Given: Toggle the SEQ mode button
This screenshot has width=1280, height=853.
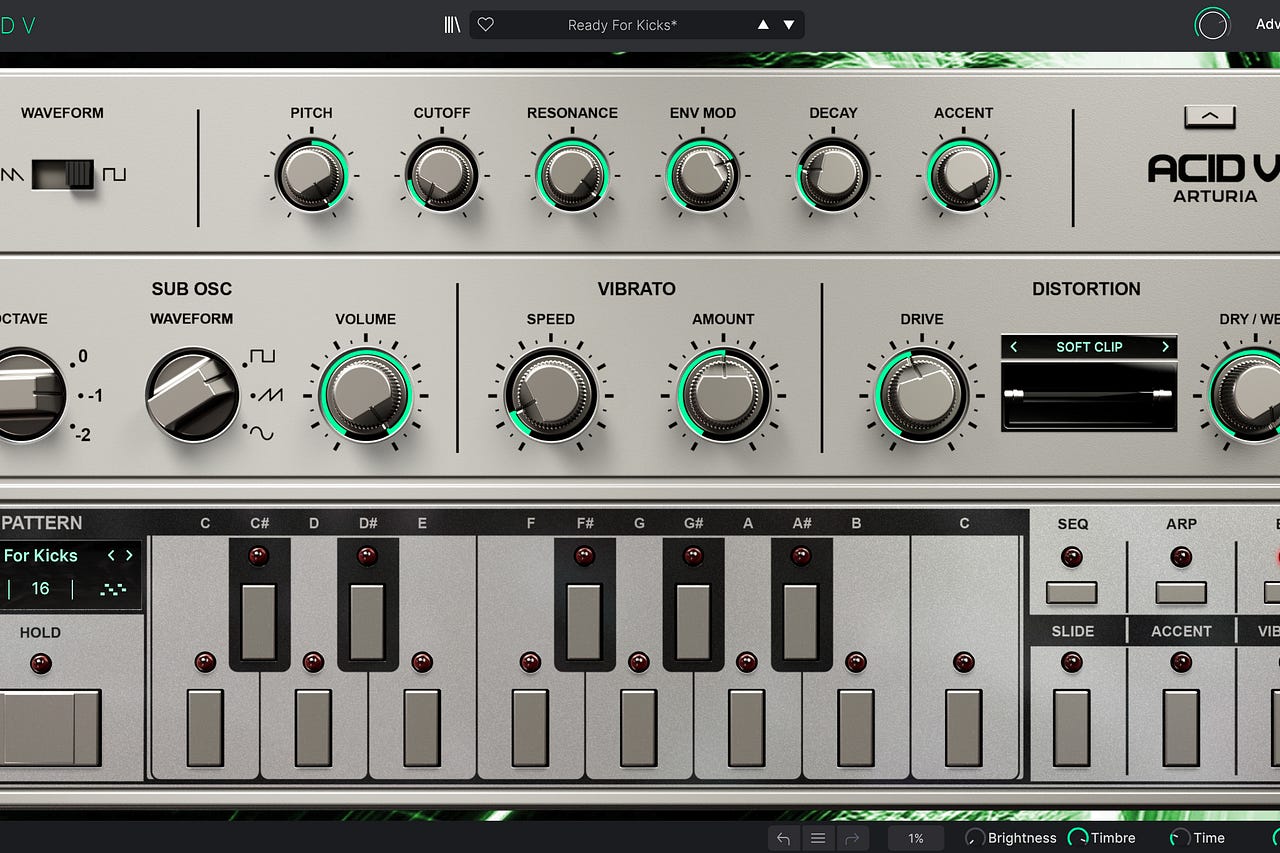Looking at the screenshot, I should click(x=1072, y=593).
